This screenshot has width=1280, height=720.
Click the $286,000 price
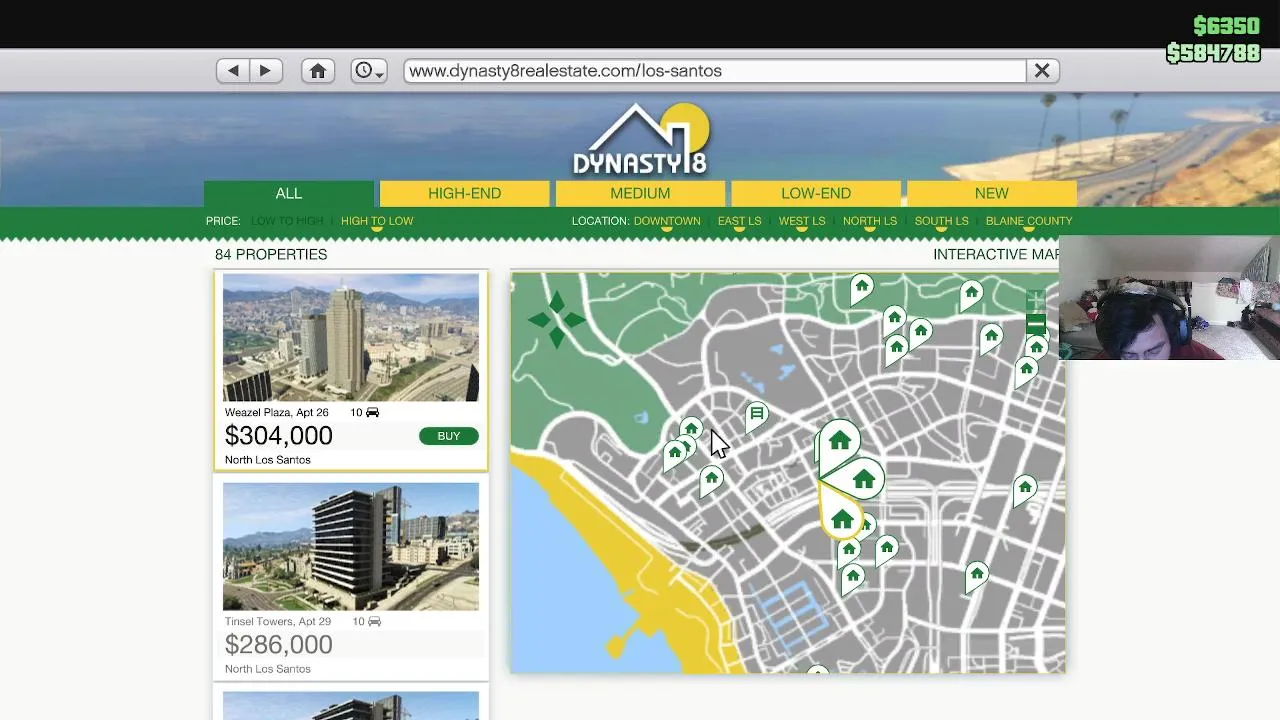coord(279,645)
